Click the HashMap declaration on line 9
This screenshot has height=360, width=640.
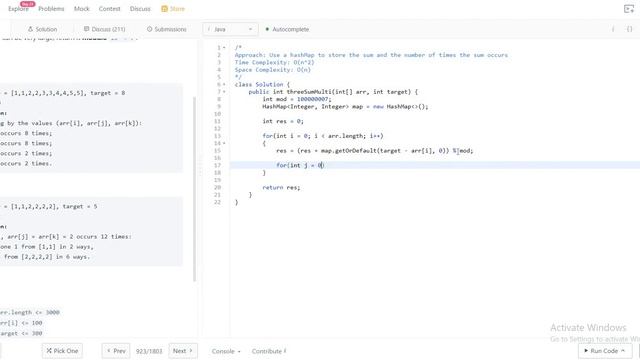[345, 107]
